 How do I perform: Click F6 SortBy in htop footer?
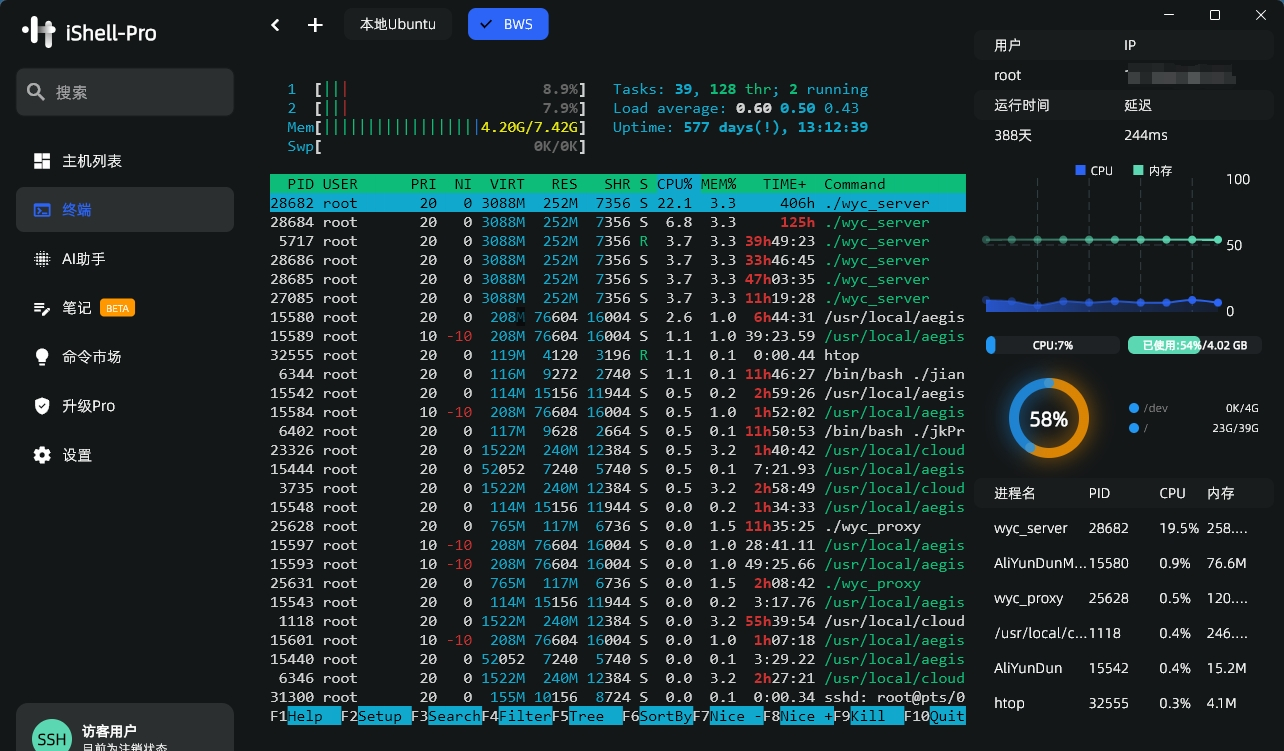[x=657, y=716]
